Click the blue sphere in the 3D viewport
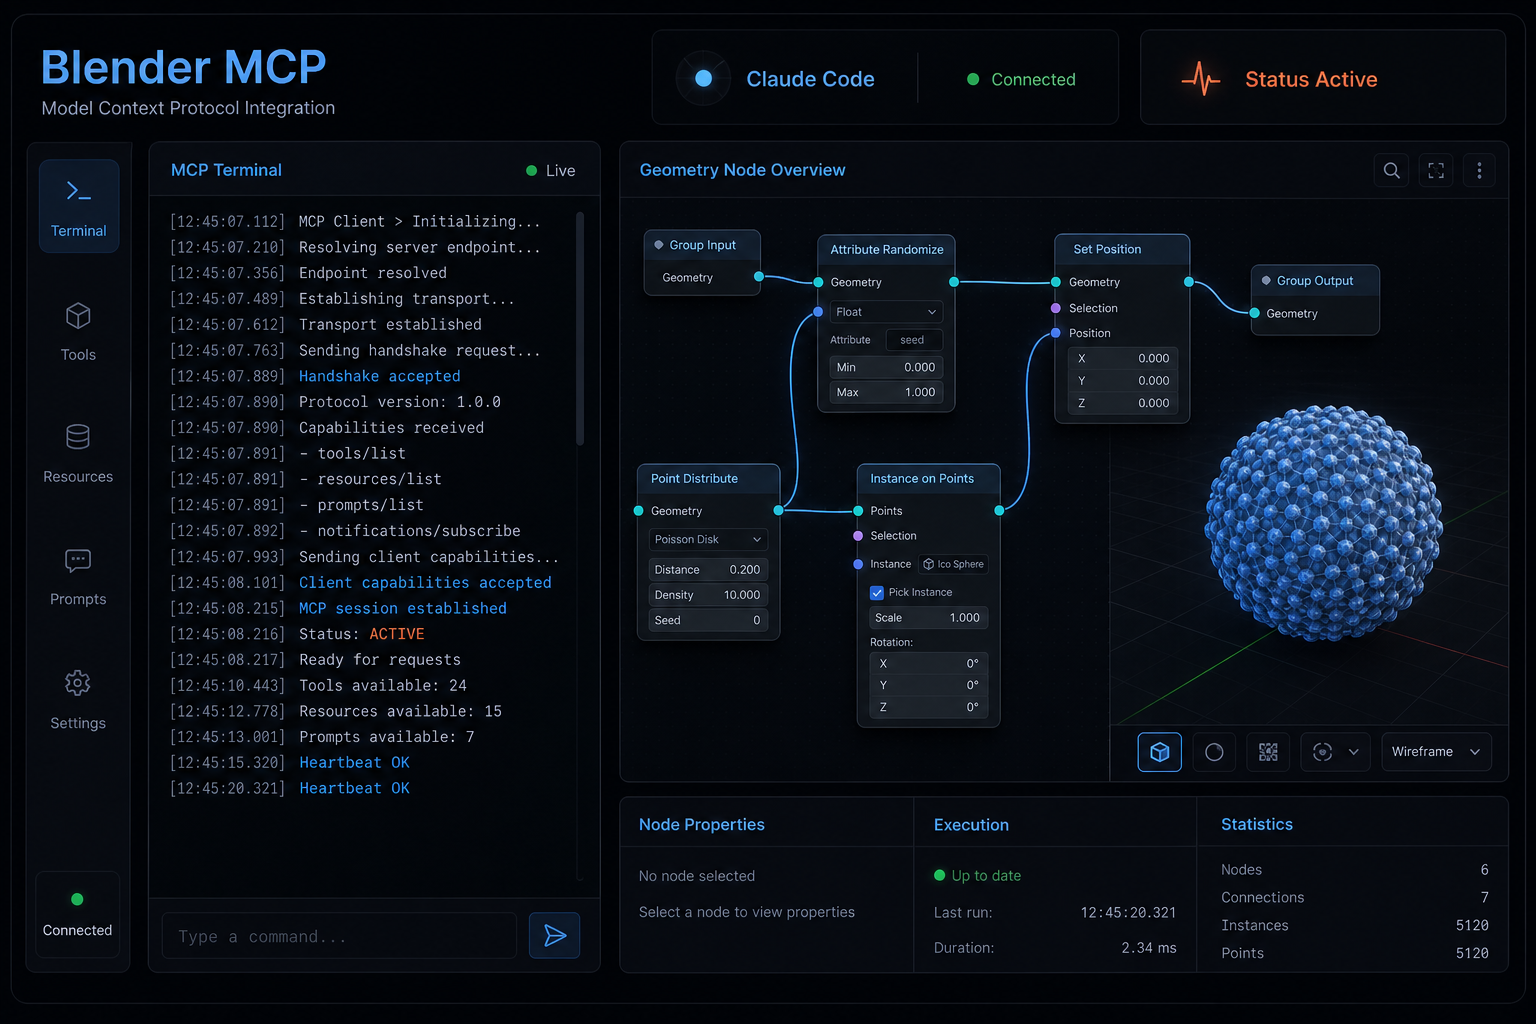Screen dimensions: 1536x1024 pyautogui.click(x=1322, y=522)
